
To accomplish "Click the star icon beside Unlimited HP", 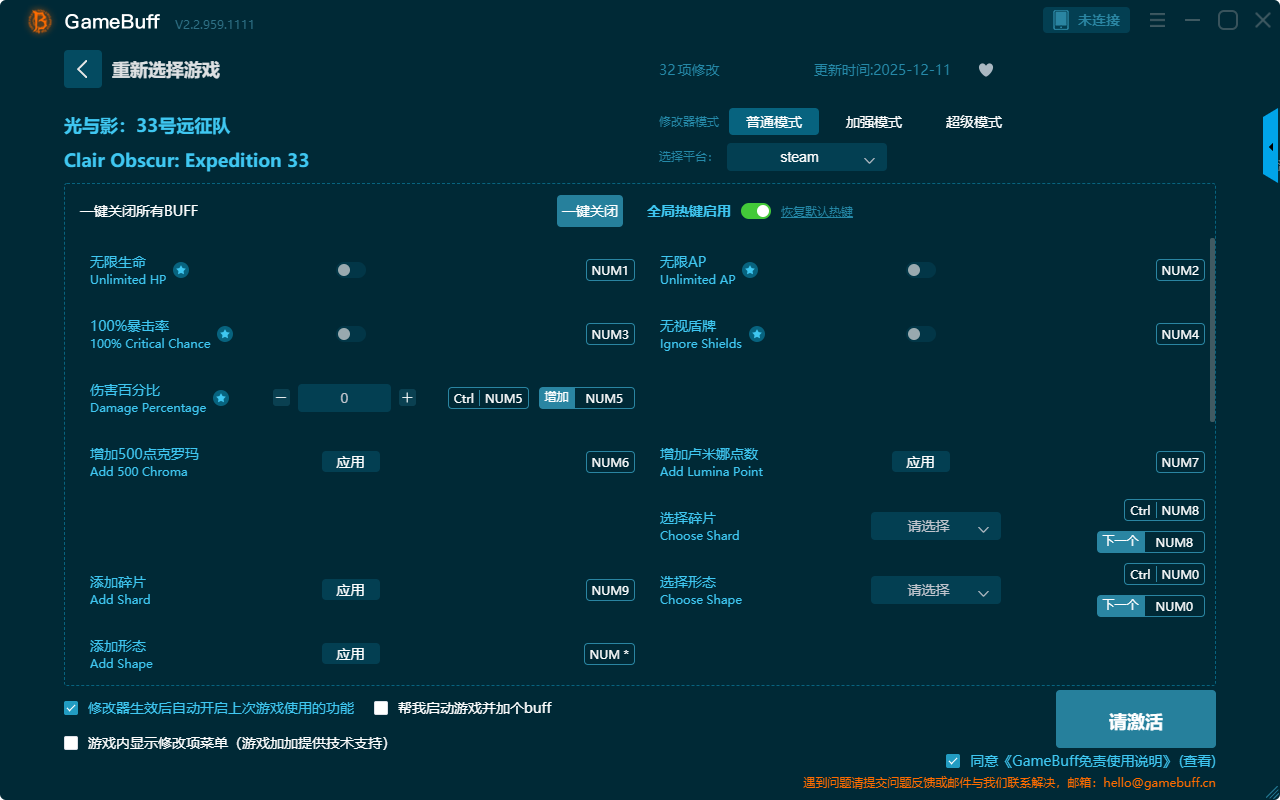I will pos(181,270).
